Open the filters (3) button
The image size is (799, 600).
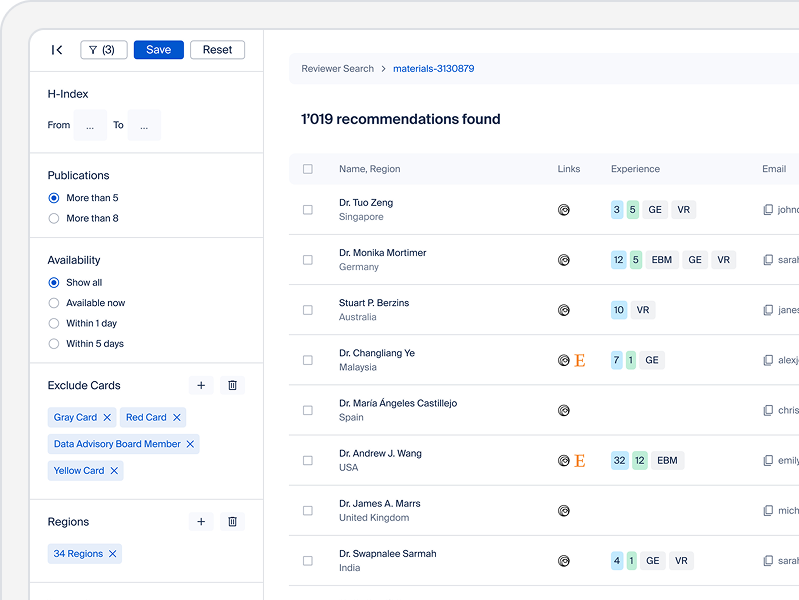tap(103, 50)
